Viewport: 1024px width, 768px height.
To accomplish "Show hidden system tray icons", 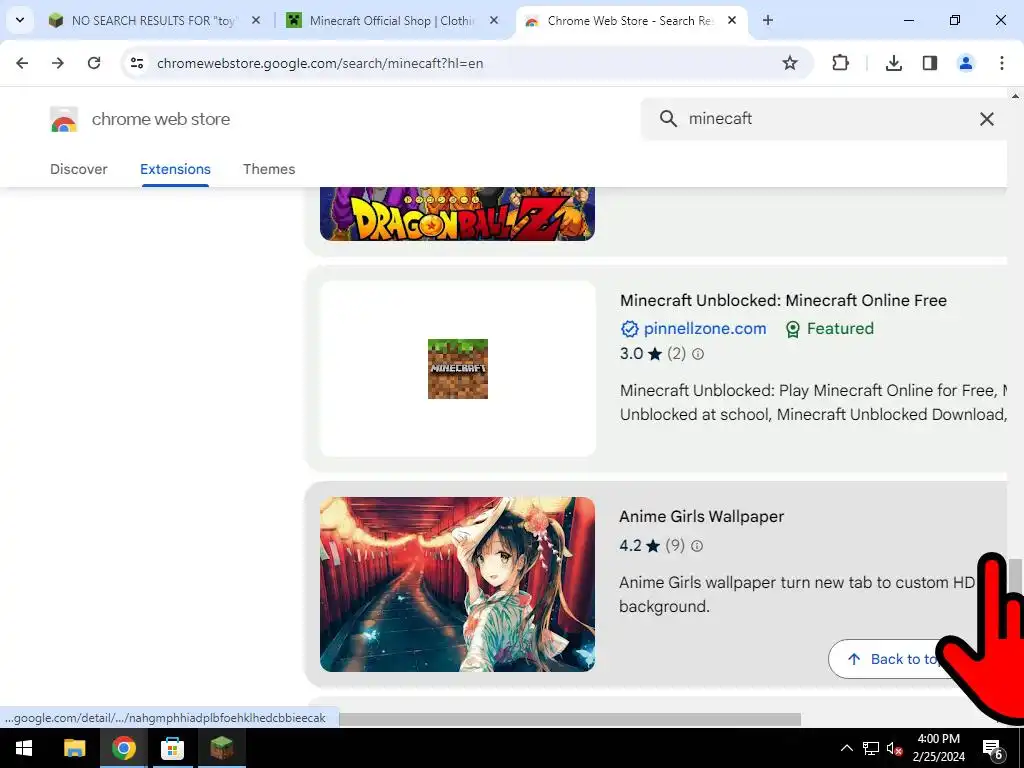I will [846, 748].
